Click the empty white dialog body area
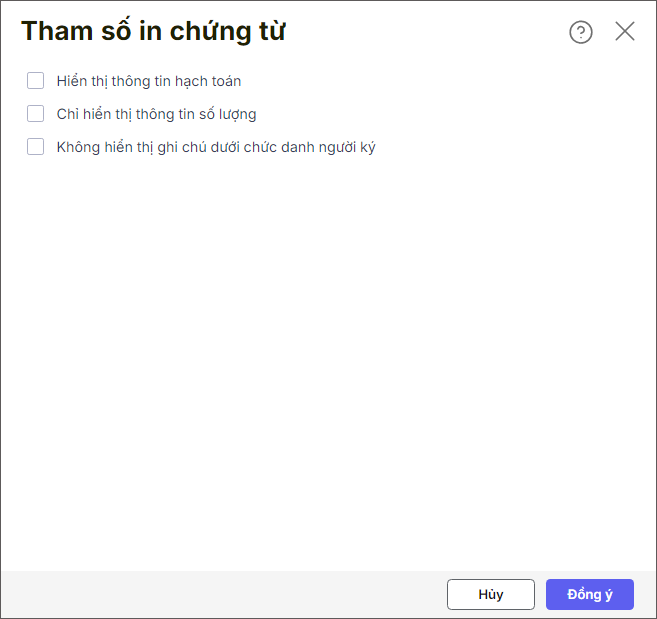 click(x=328, y=360)
